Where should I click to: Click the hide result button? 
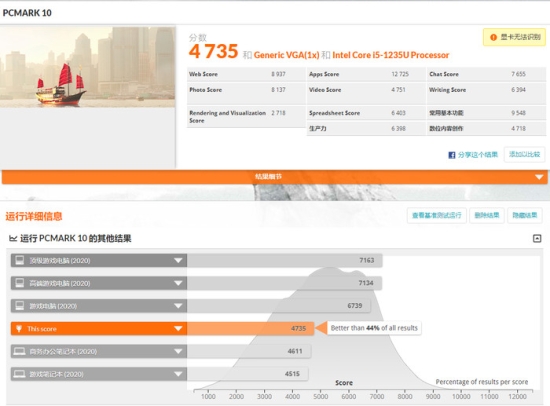click(x=525, y=215)
